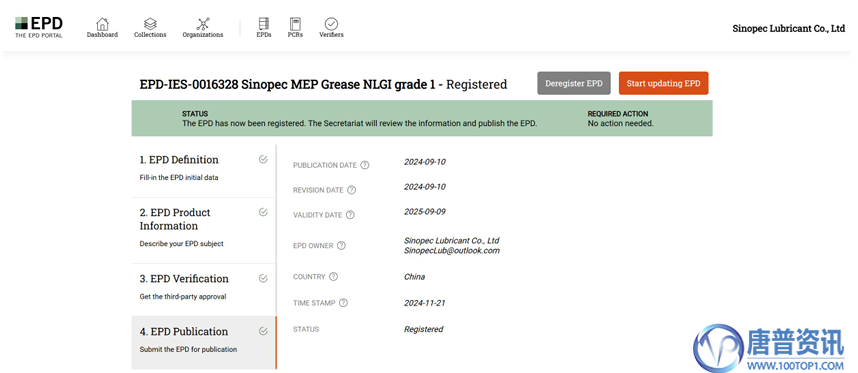Click help icon next to Country

click(x=333, y=277)
